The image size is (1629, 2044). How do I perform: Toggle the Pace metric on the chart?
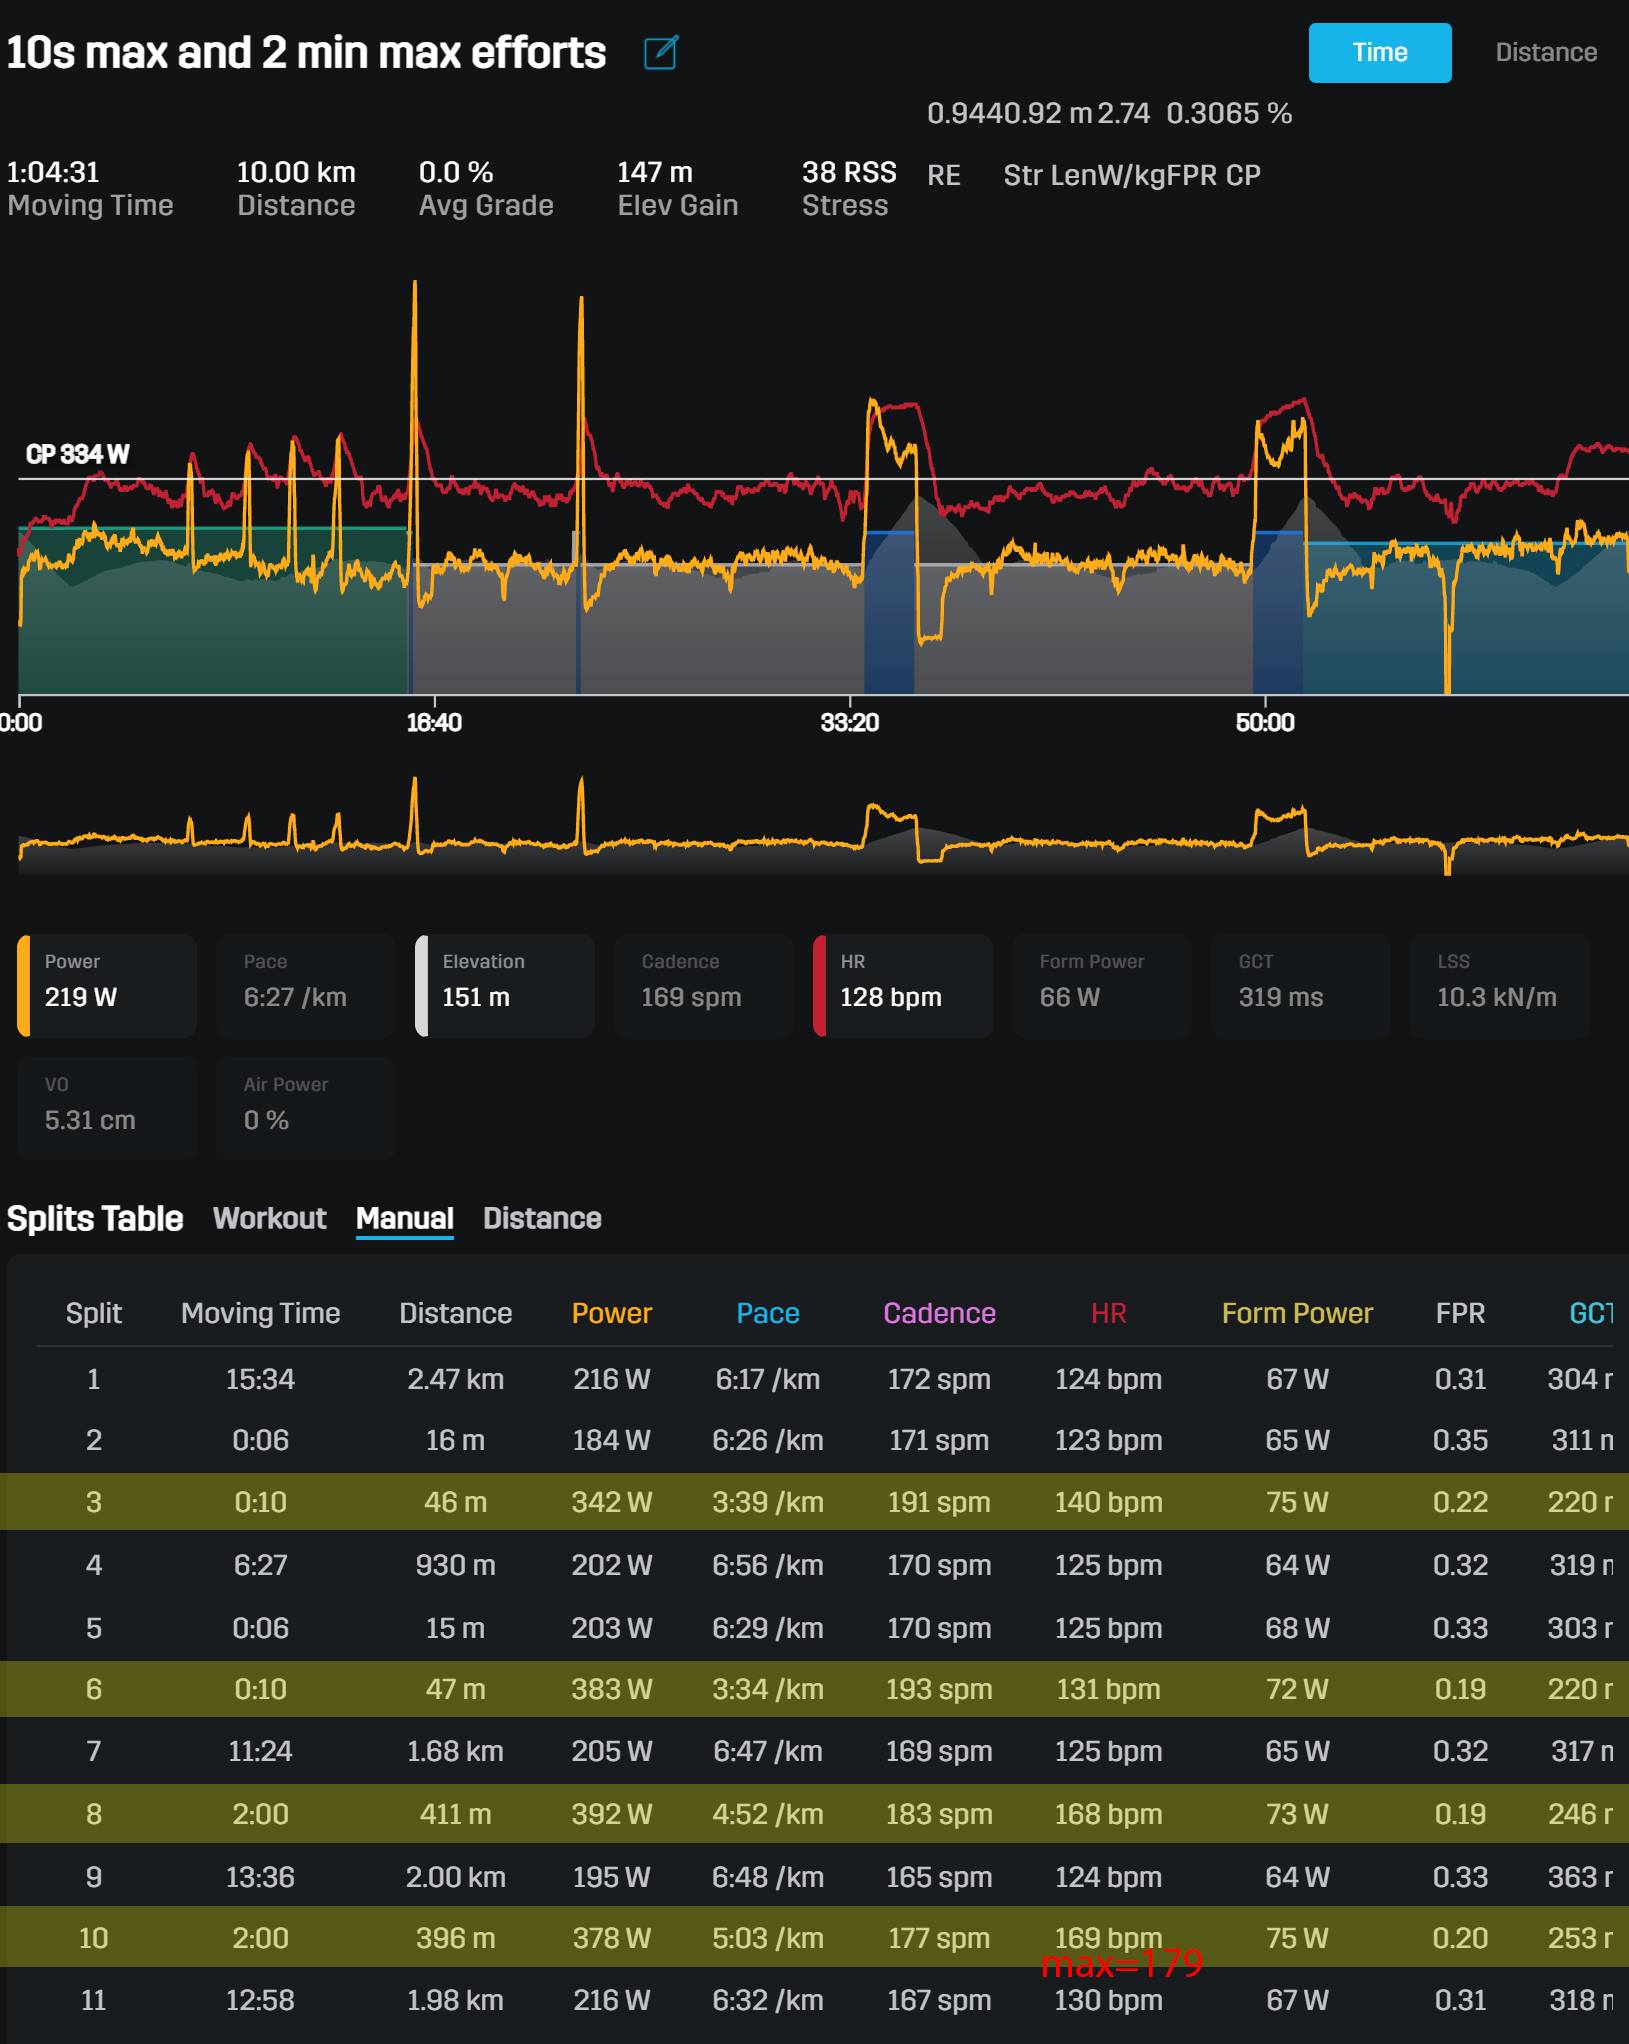point(306,985)
